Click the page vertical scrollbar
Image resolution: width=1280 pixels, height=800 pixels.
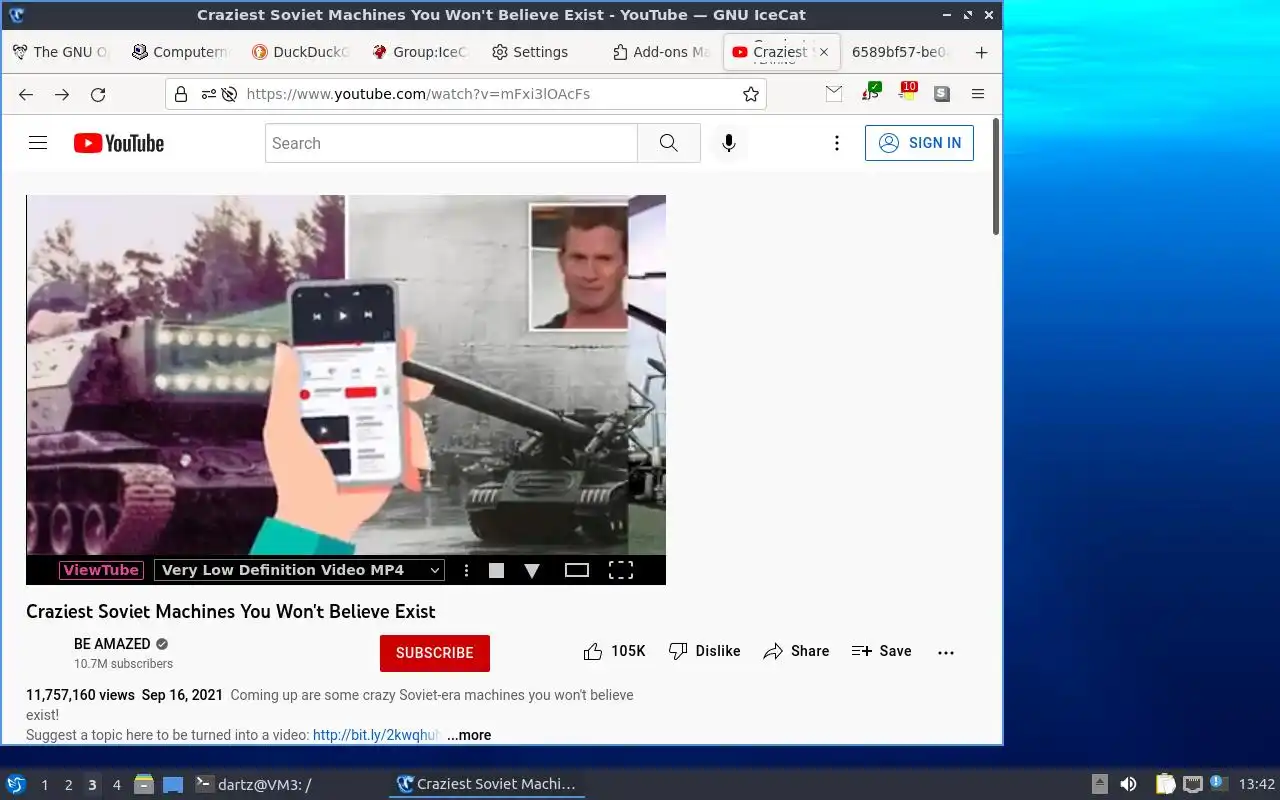point(996,177)
